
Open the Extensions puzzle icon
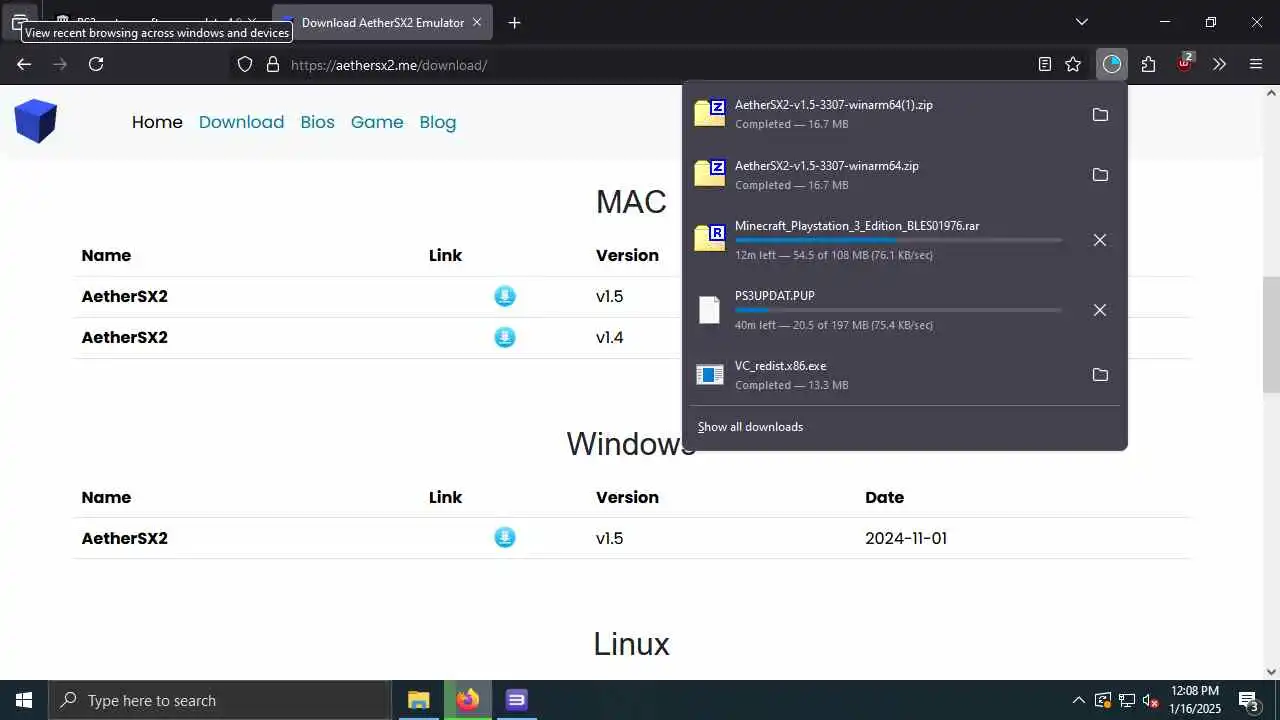point(1148,64)
